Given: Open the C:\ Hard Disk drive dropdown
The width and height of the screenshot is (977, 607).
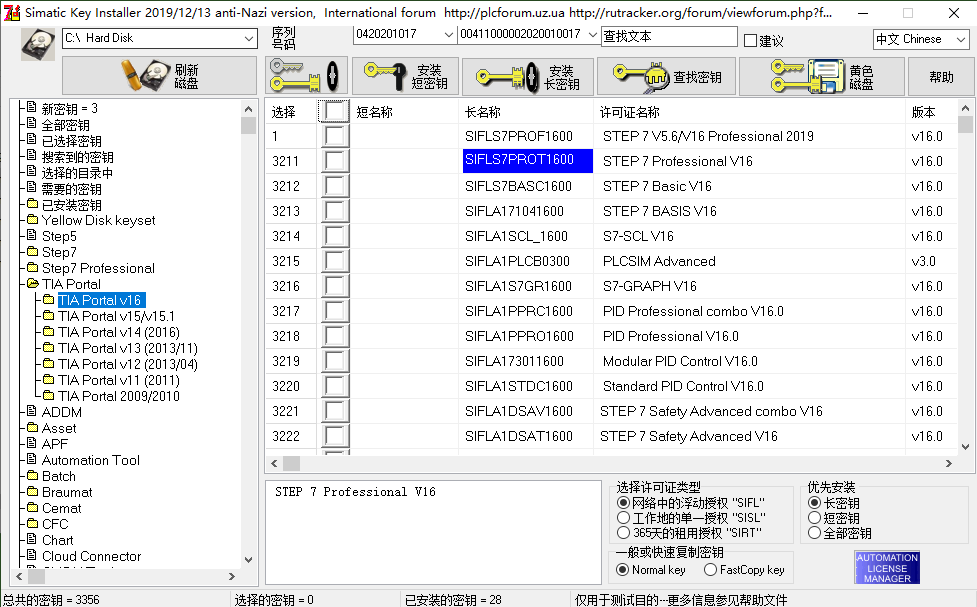Looking at the screenshot, I should pos(249,39).
